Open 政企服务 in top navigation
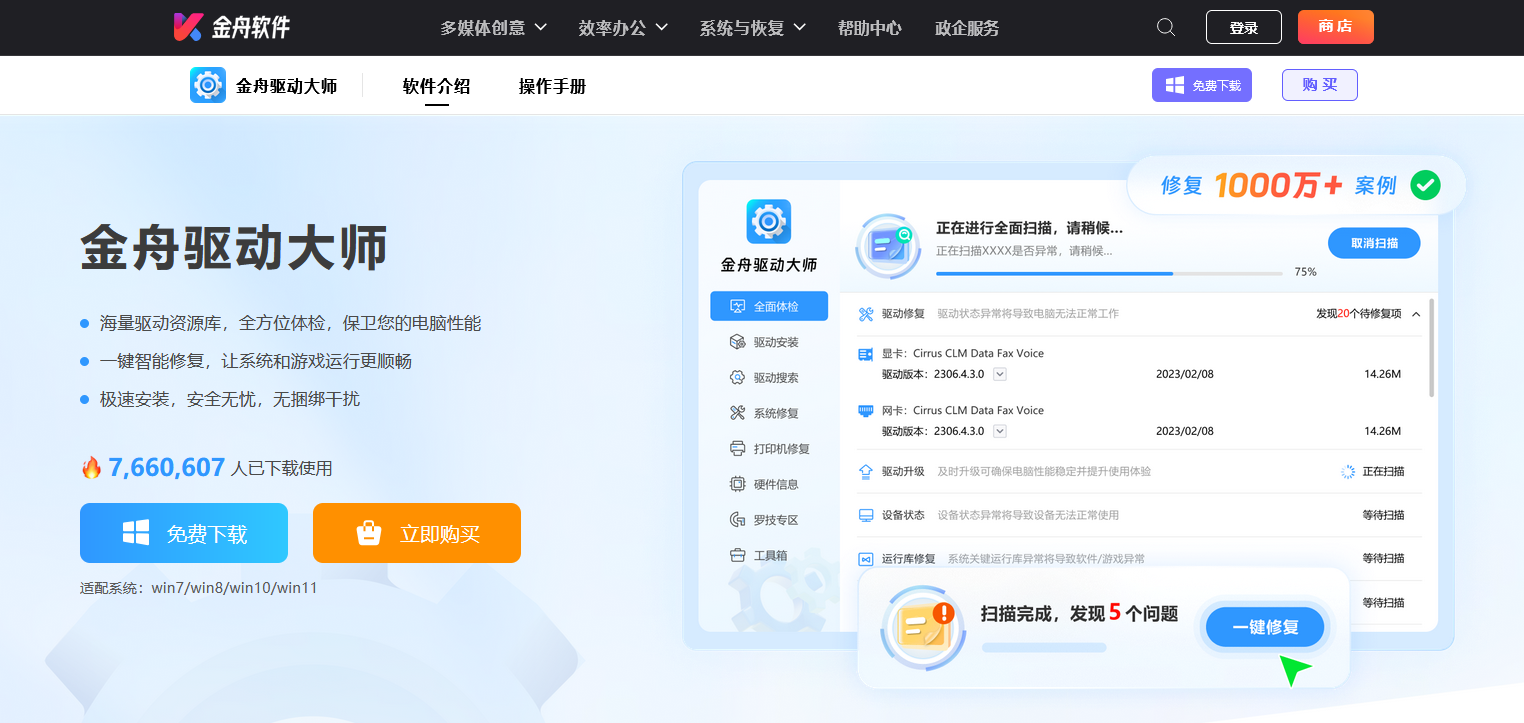This screenshot has height=723, width=1524. click(967, 28)
